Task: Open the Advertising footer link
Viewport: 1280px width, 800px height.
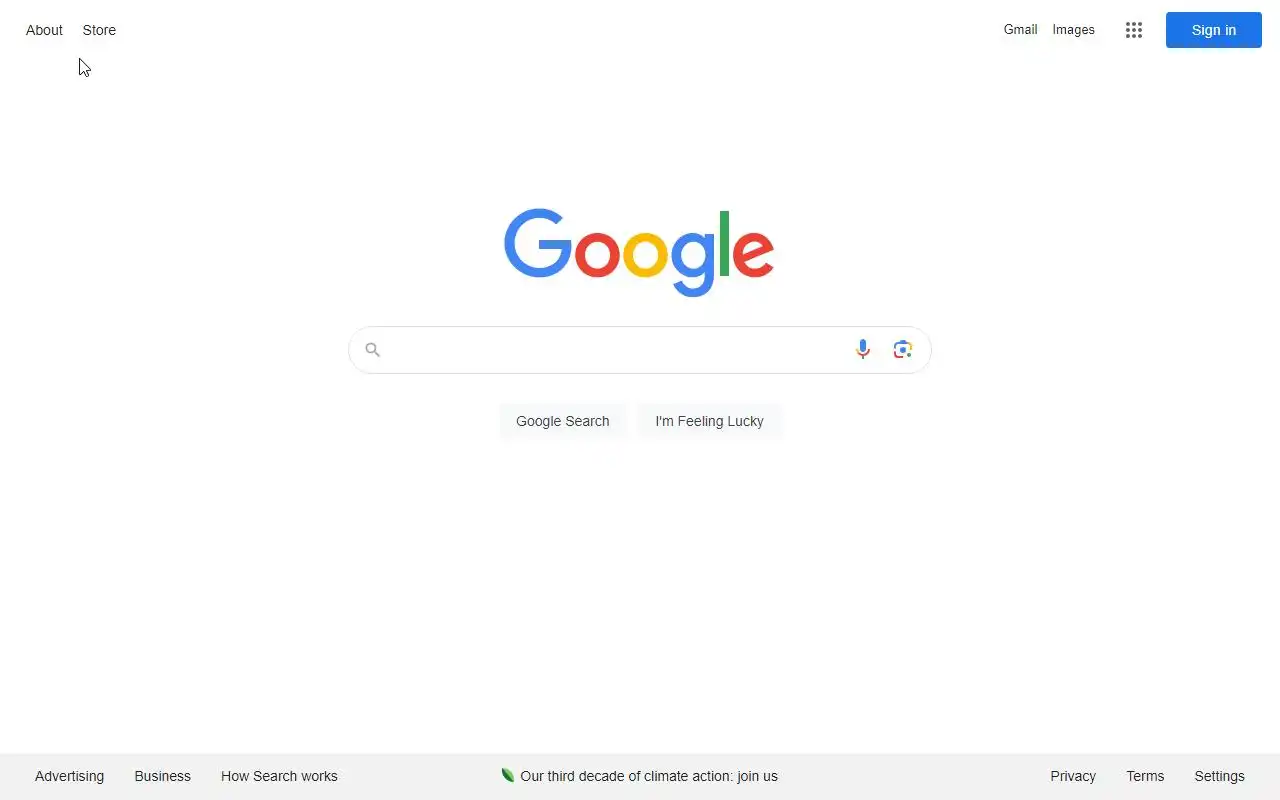Action: tap(69, 776)
